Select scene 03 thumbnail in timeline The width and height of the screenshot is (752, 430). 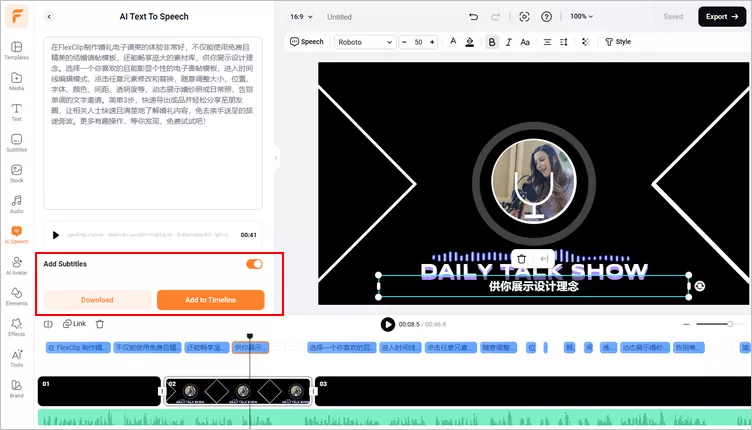click(533, 391)
